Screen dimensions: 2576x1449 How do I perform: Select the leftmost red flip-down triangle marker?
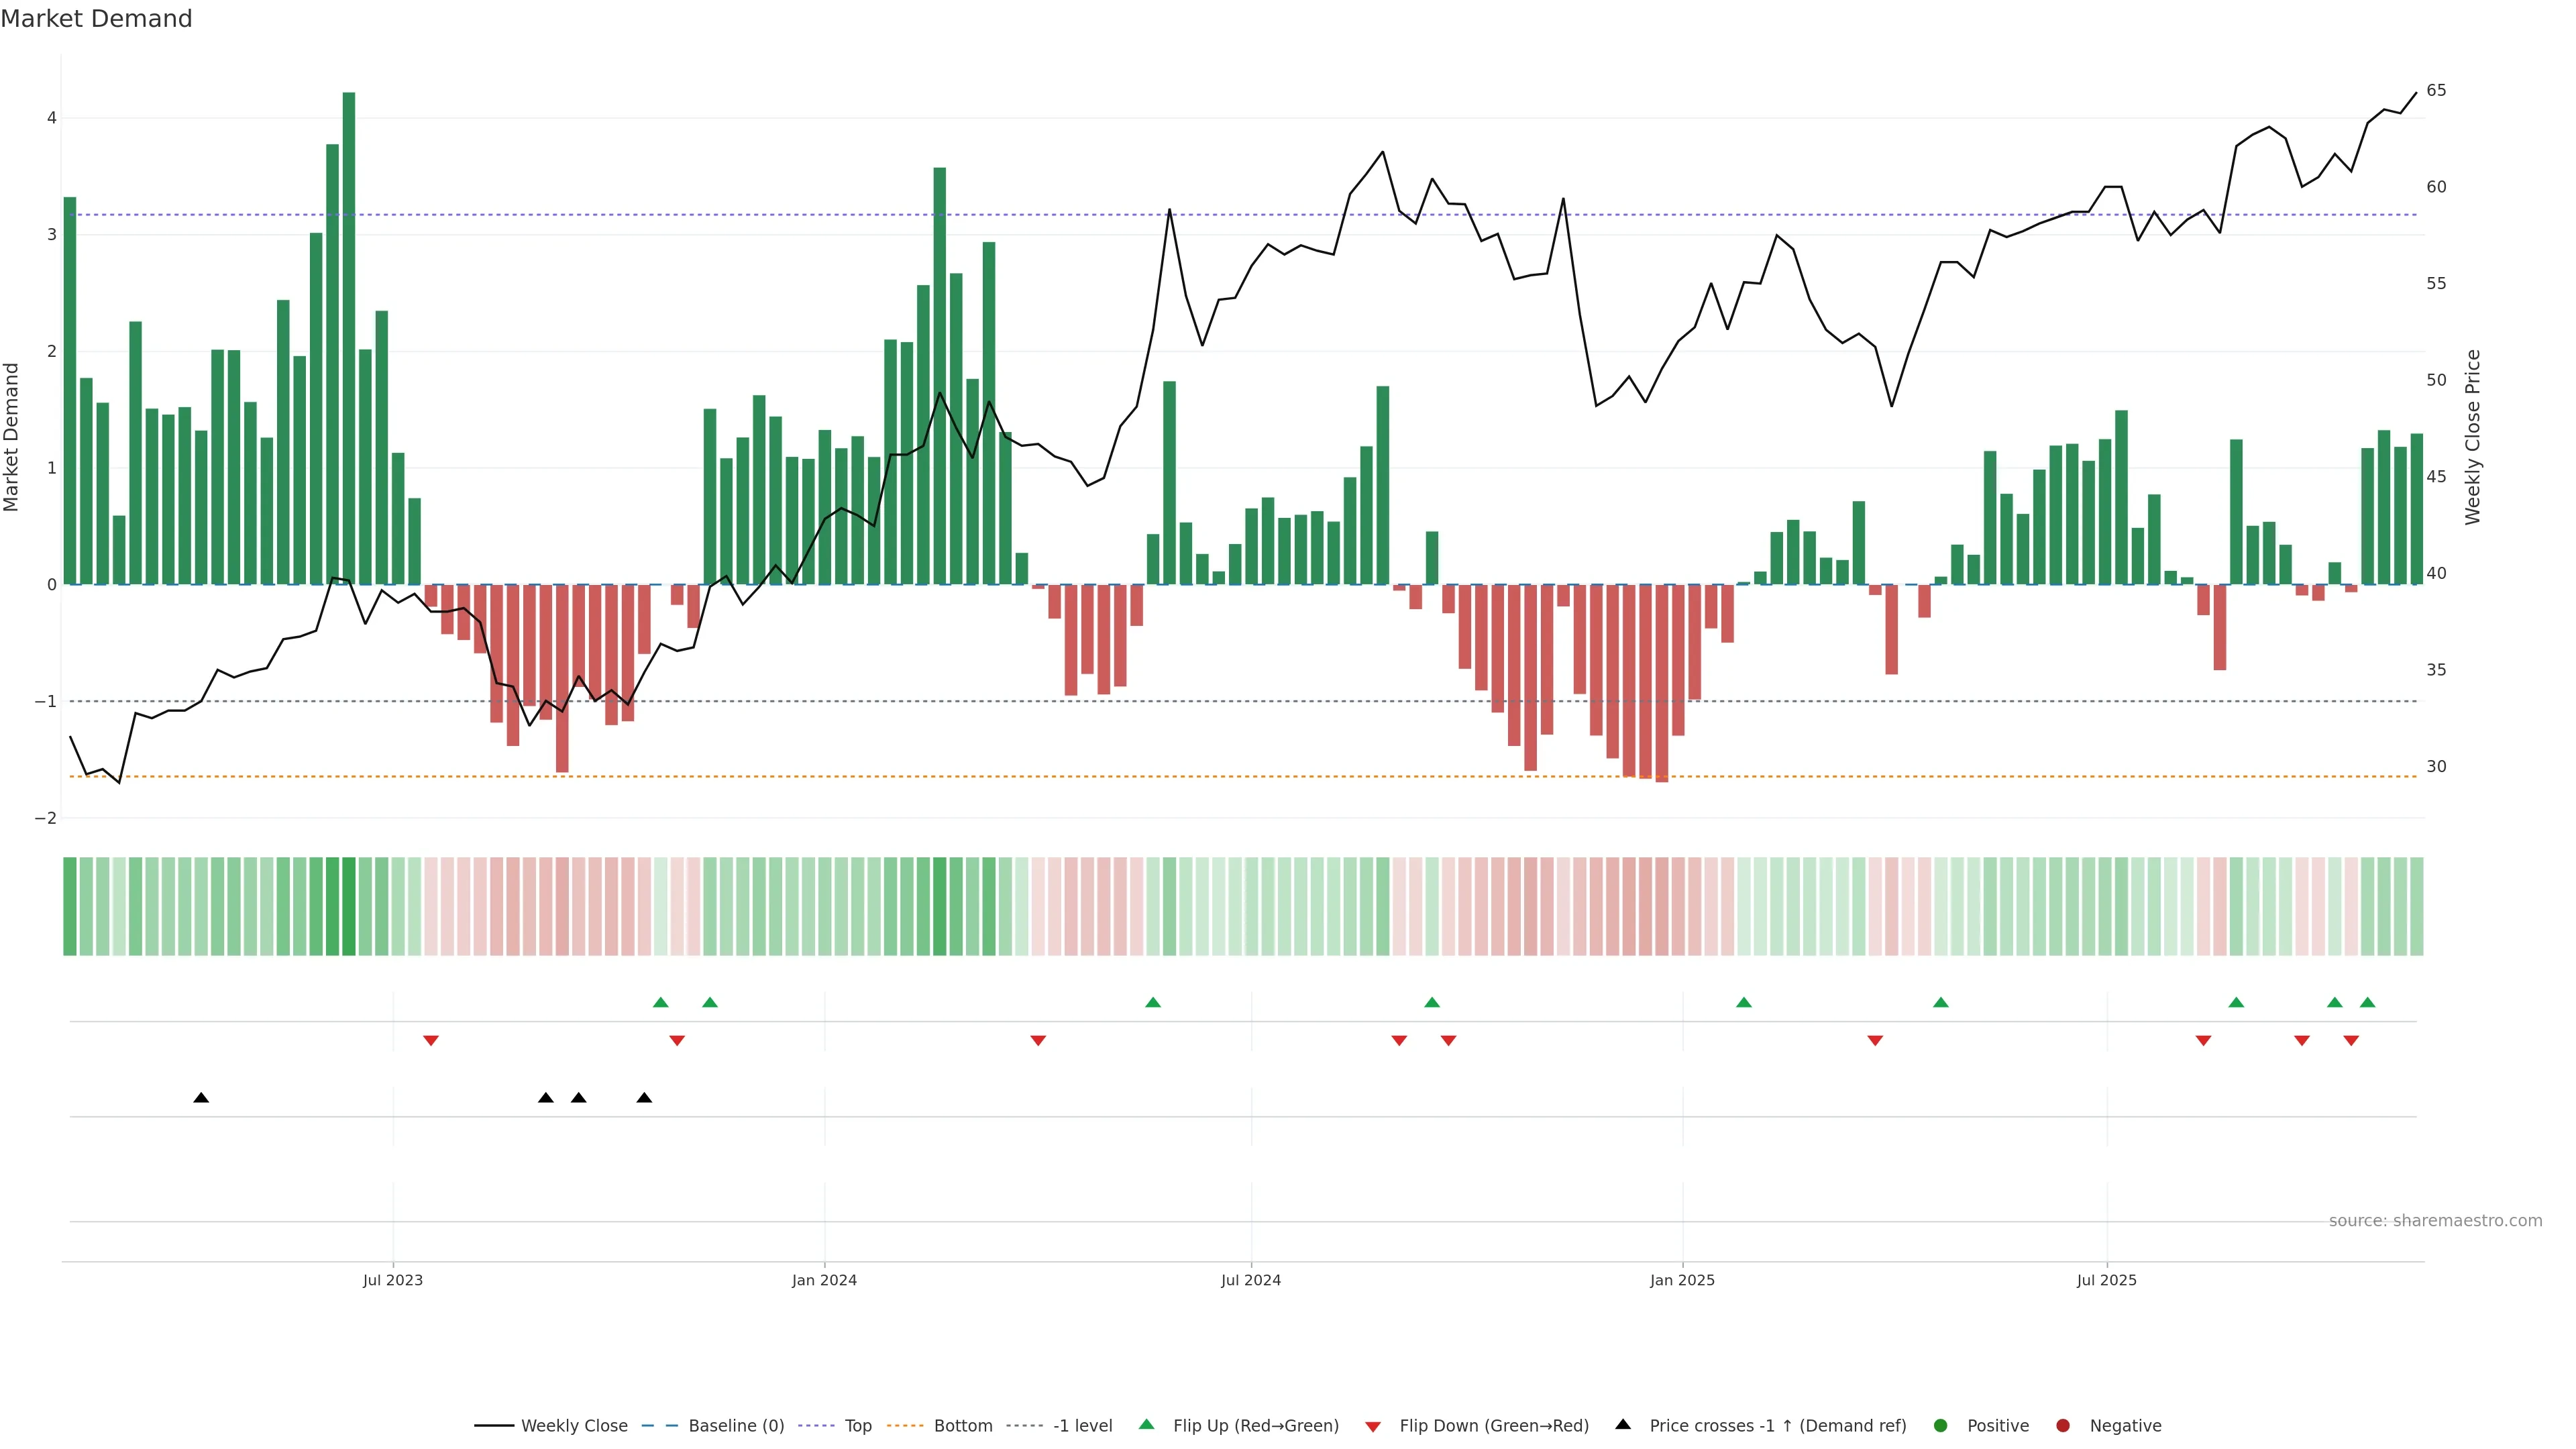[x=431, y=1041]
